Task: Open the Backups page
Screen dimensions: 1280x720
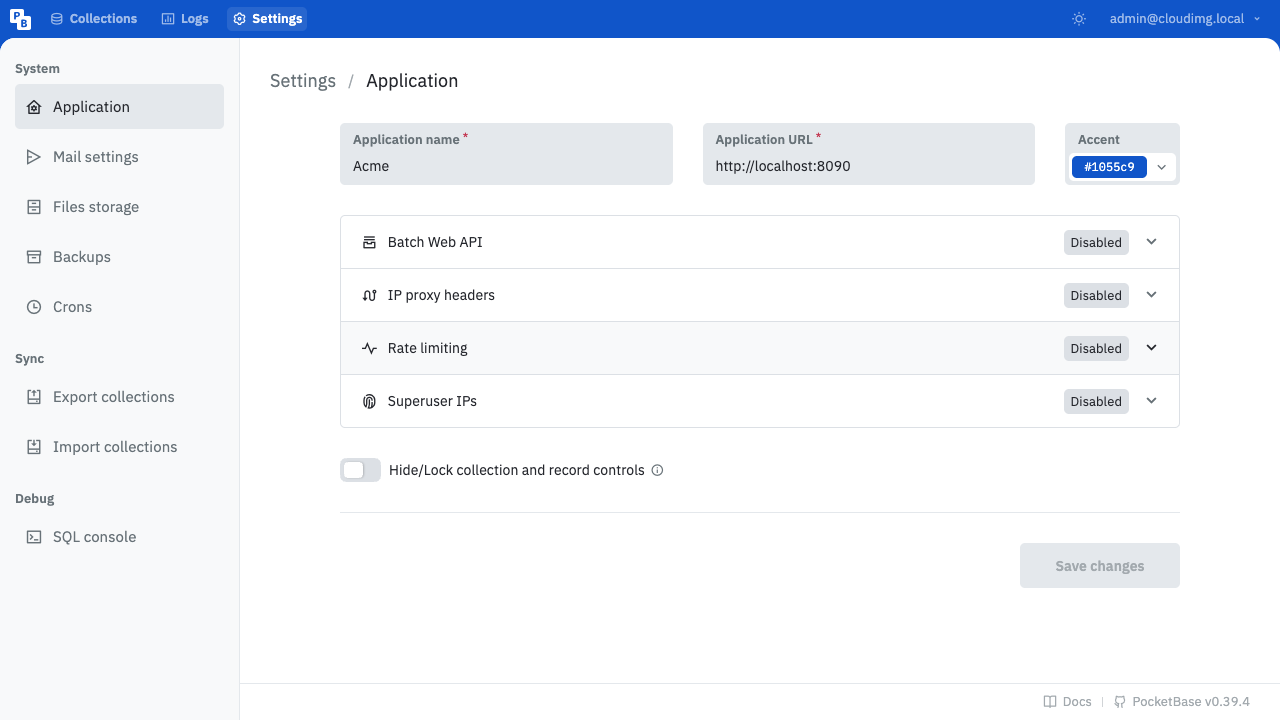Action: pyautogui.click(x=119, y=257)
